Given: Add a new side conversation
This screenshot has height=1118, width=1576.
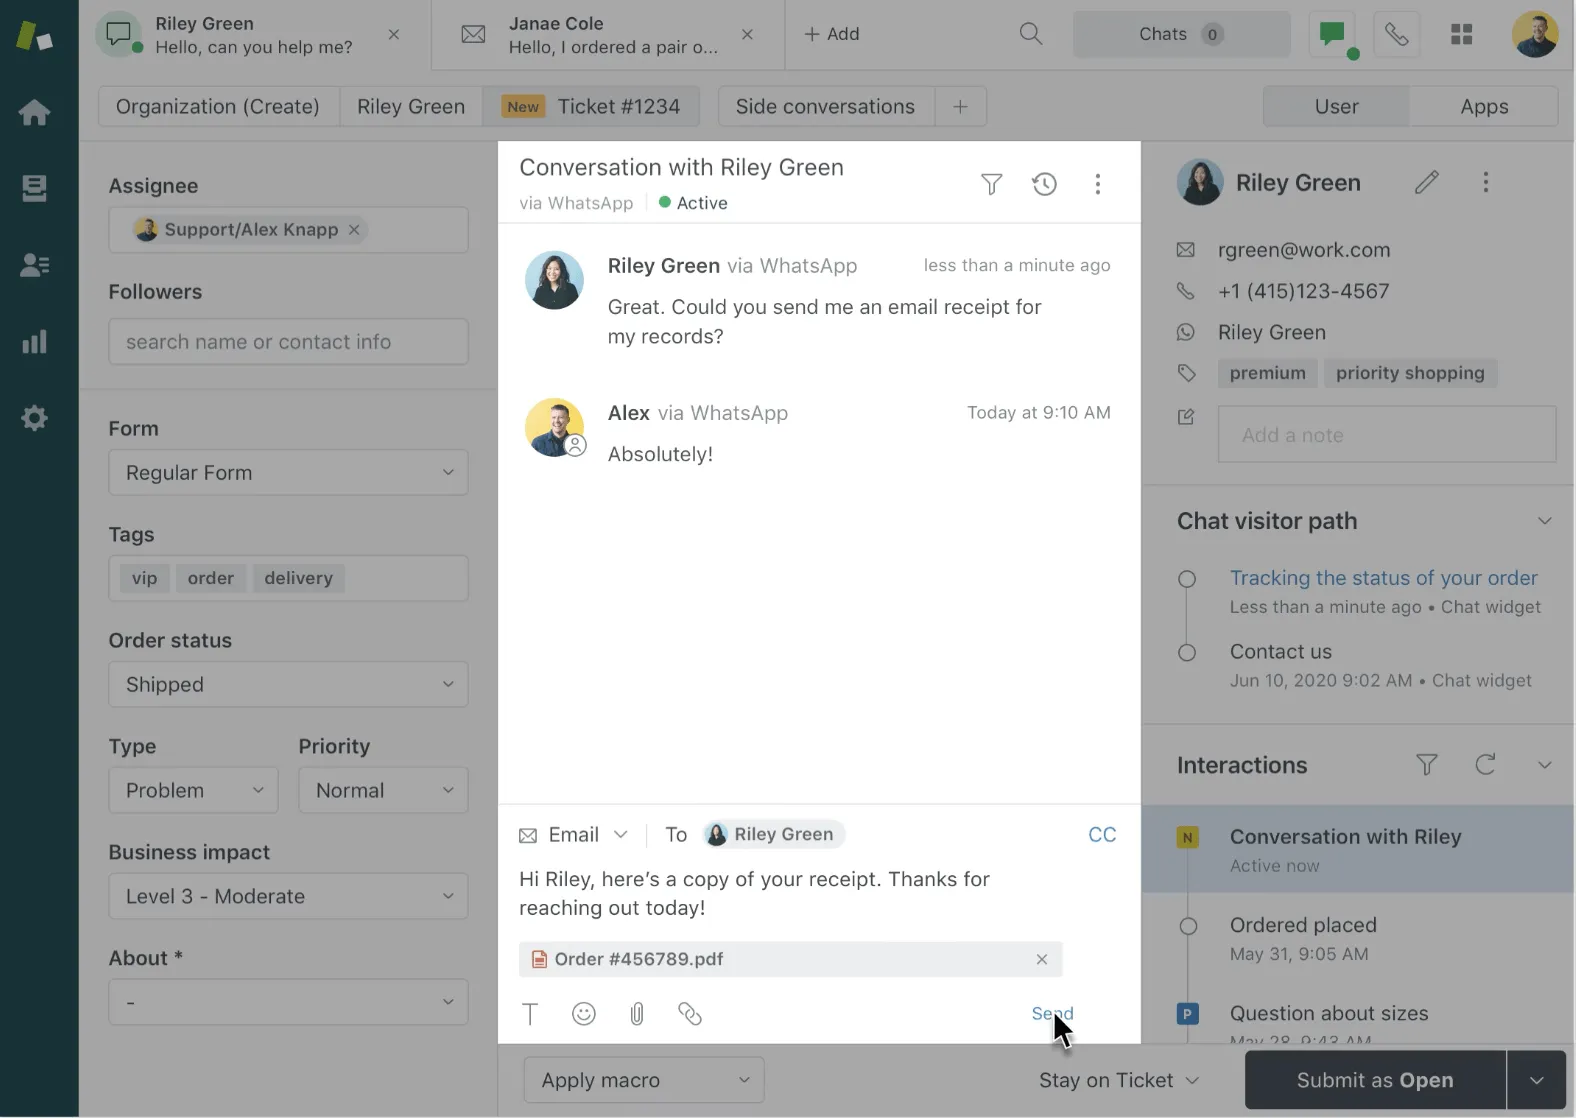Looking at the screenshot, I should click(960, 106).
